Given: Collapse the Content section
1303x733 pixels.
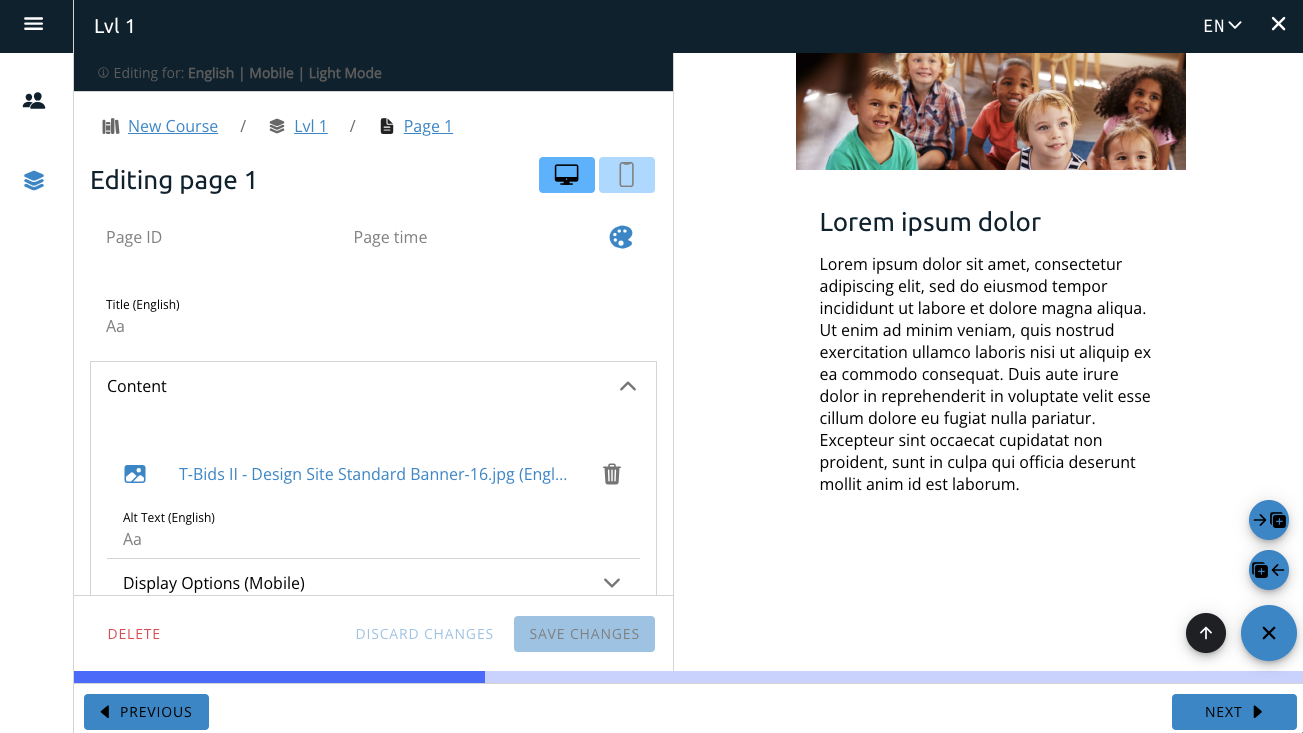Looking at the screenshot, I should (628, 386).
